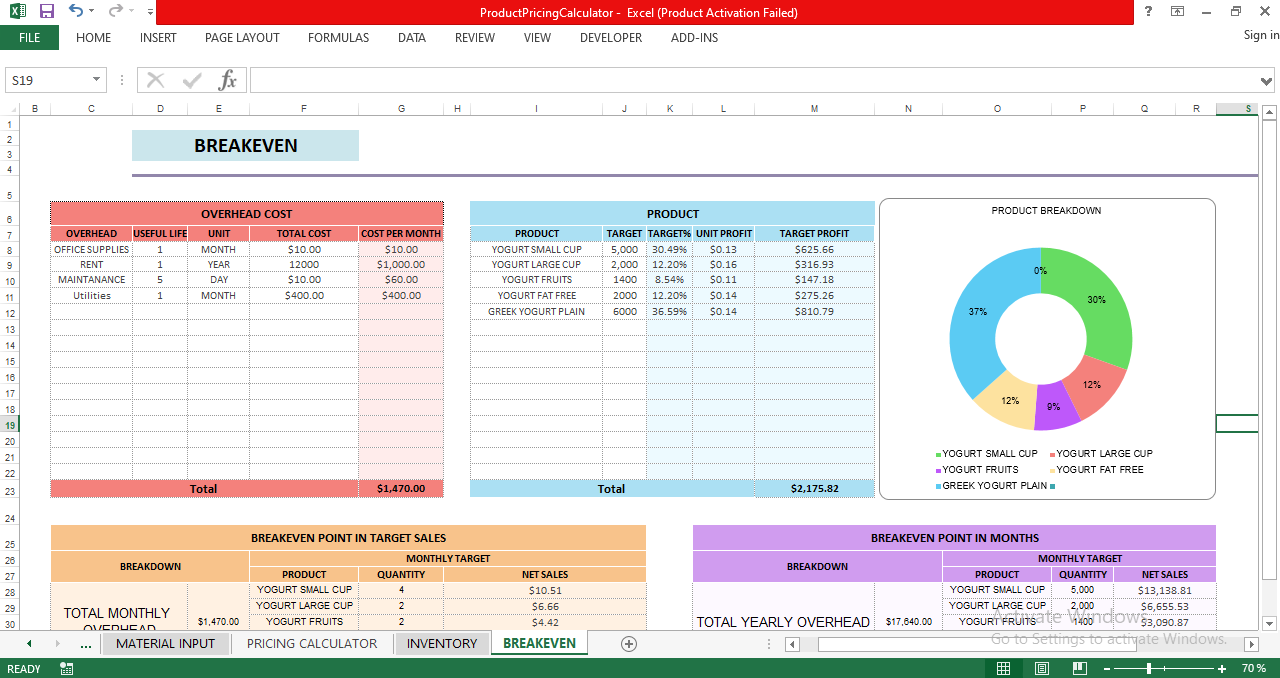Open the DATA ribbon tab
The height and width of the screenshot is (678, 1280).
pyautogui.click(x=411, y=37)
